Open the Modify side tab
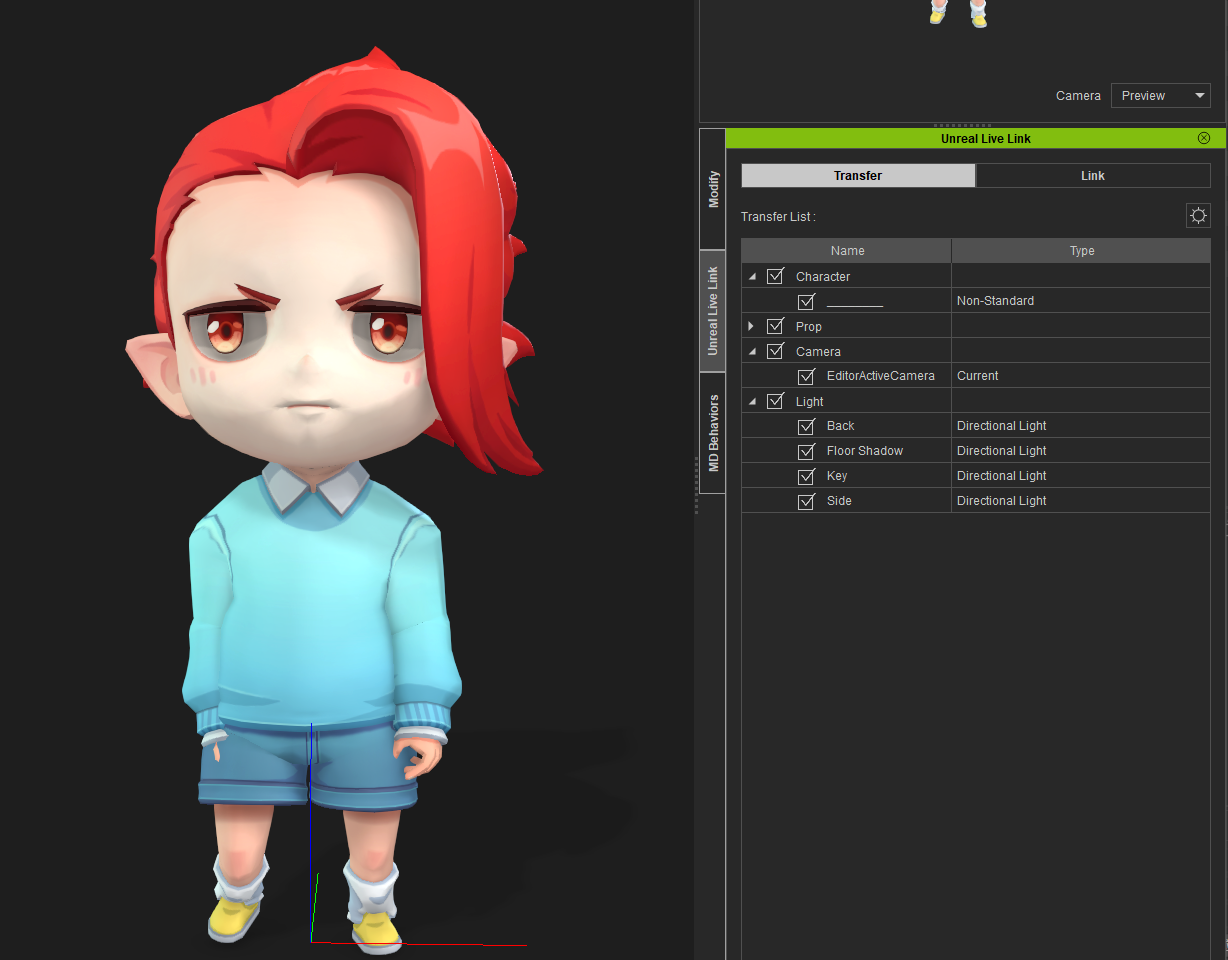This screenshot has width=1228, height=960. tap(713, 189)
